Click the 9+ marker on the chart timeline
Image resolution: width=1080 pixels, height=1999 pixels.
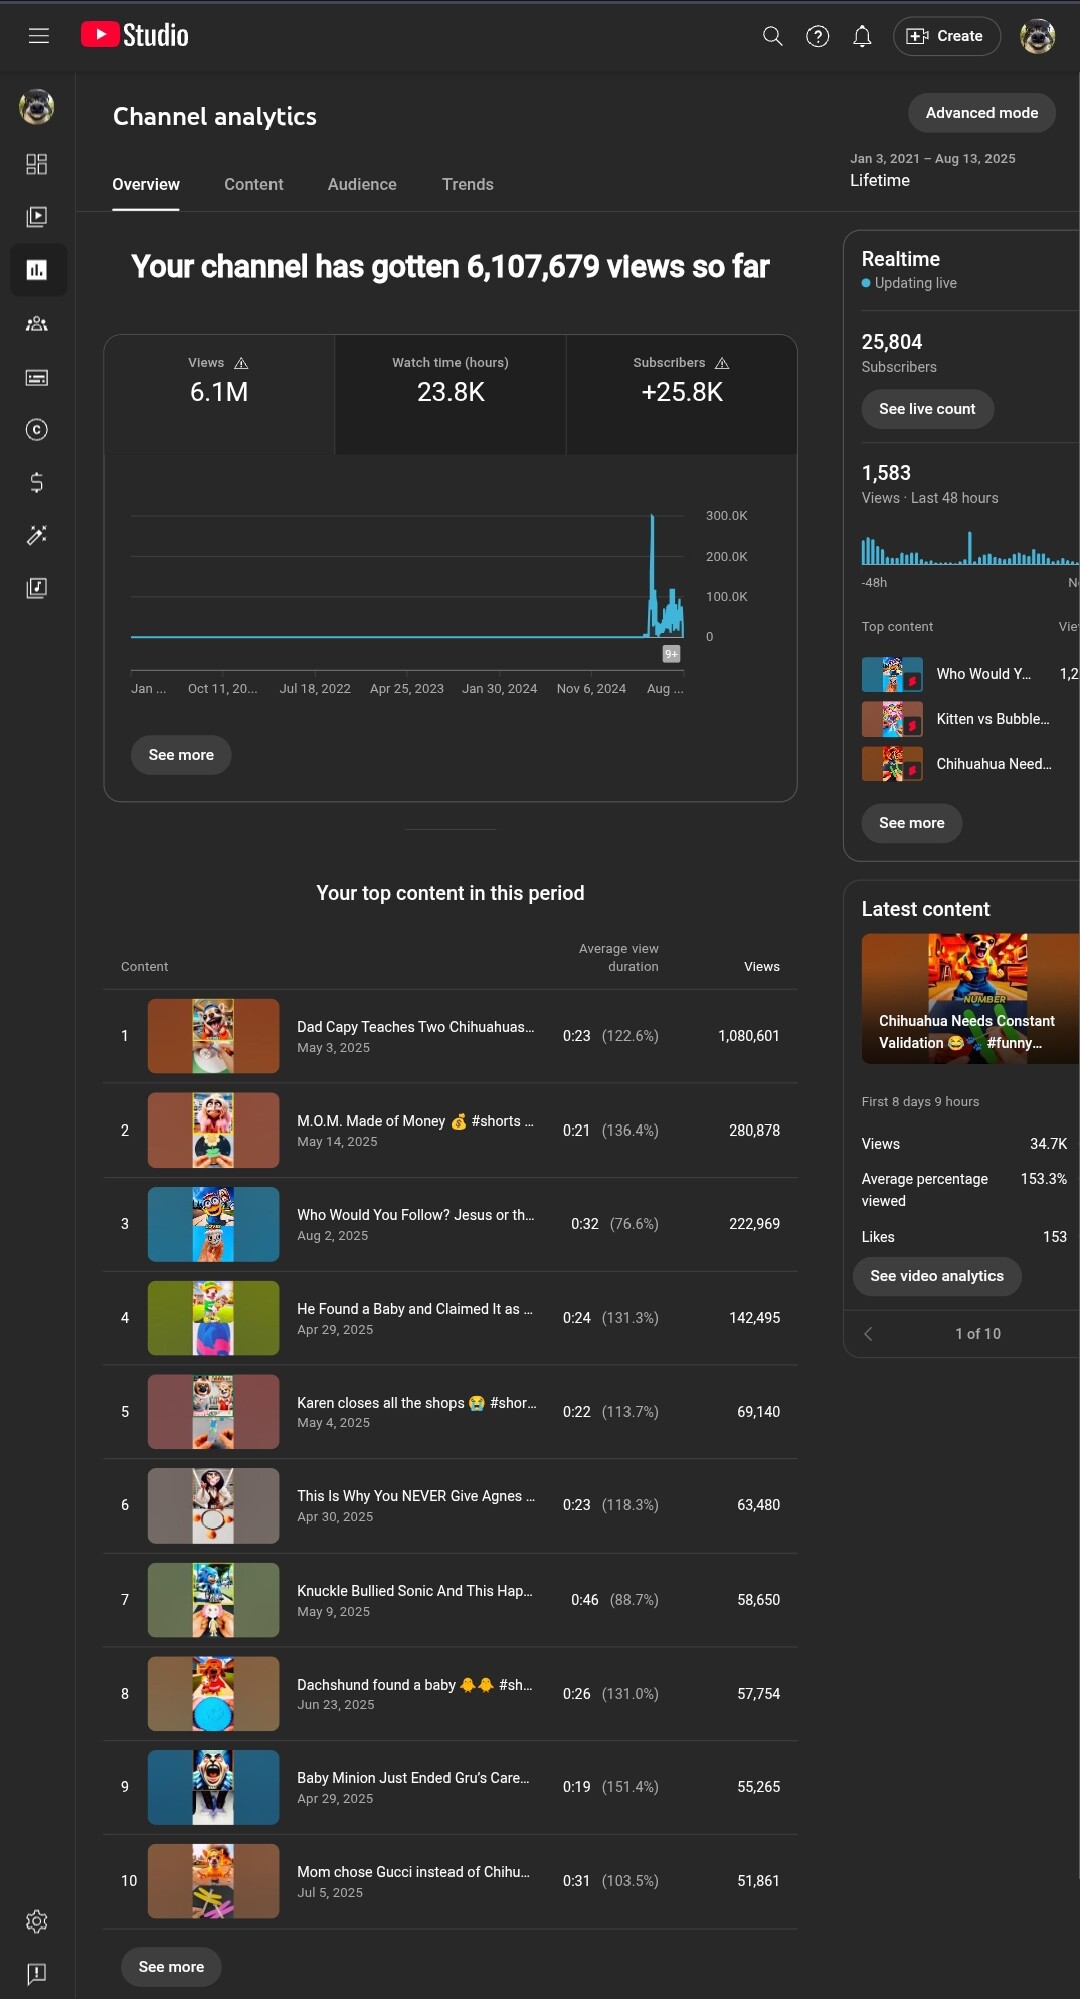click(x=671, y=654)
